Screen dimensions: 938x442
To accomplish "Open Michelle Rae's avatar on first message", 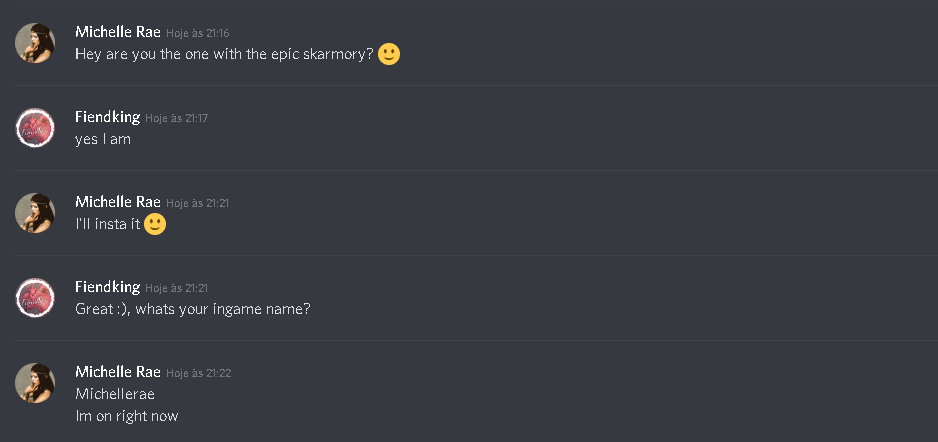I will click(35, 43).
